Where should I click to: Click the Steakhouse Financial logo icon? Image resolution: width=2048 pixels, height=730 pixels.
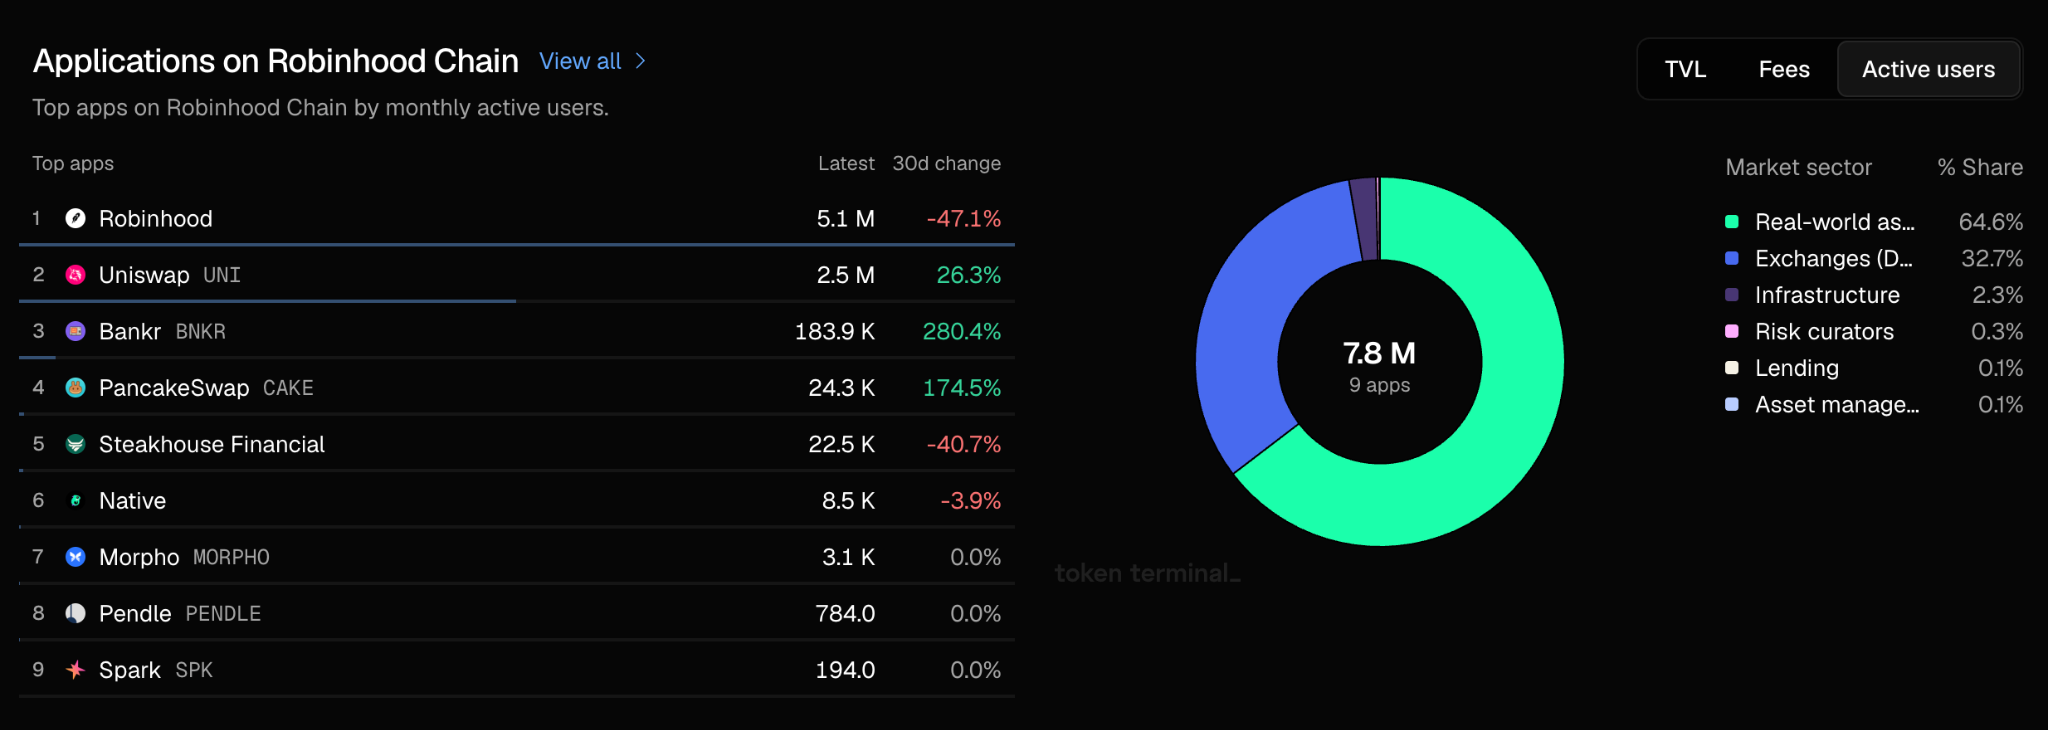tap(75, 444)
